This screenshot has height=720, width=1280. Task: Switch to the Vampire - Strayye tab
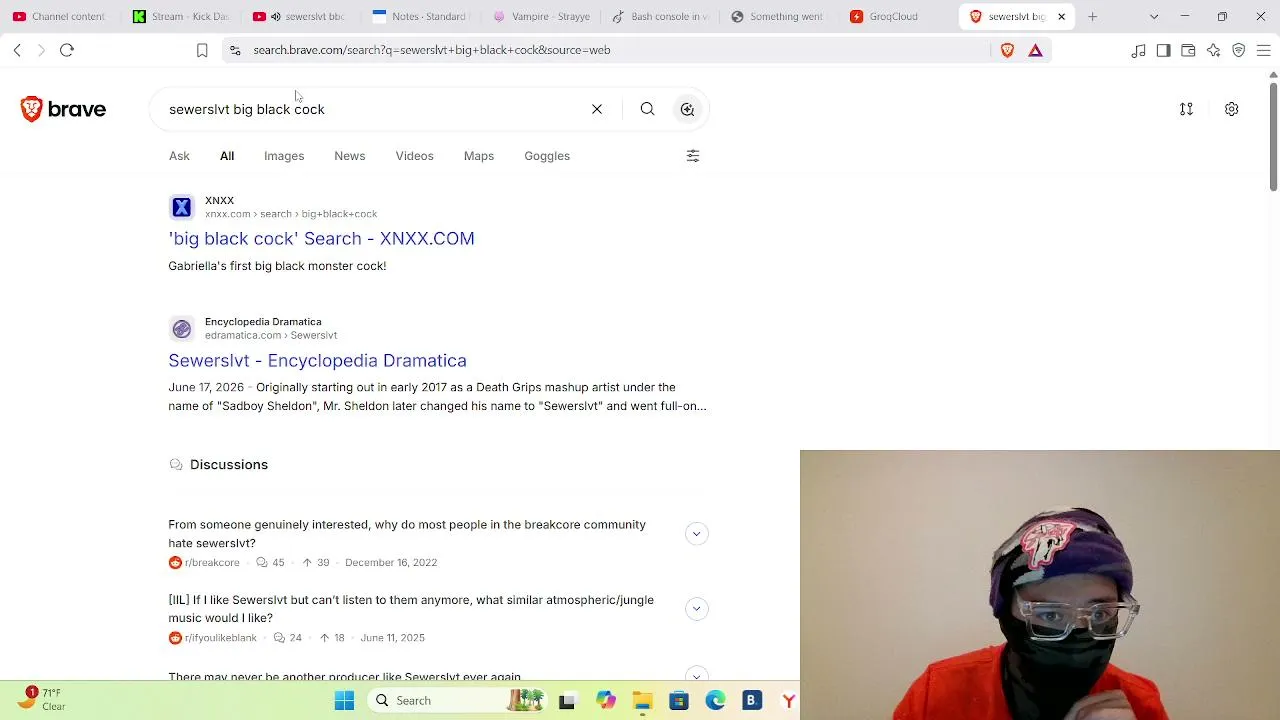point(541,16)
